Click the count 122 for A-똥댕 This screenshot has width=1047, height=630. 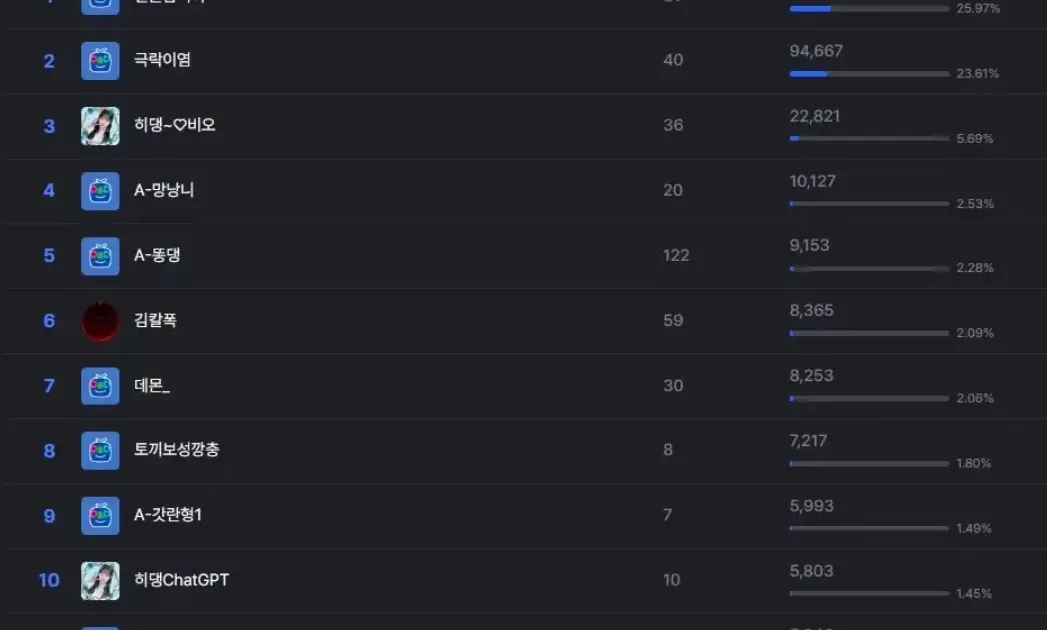pos(676,255)
